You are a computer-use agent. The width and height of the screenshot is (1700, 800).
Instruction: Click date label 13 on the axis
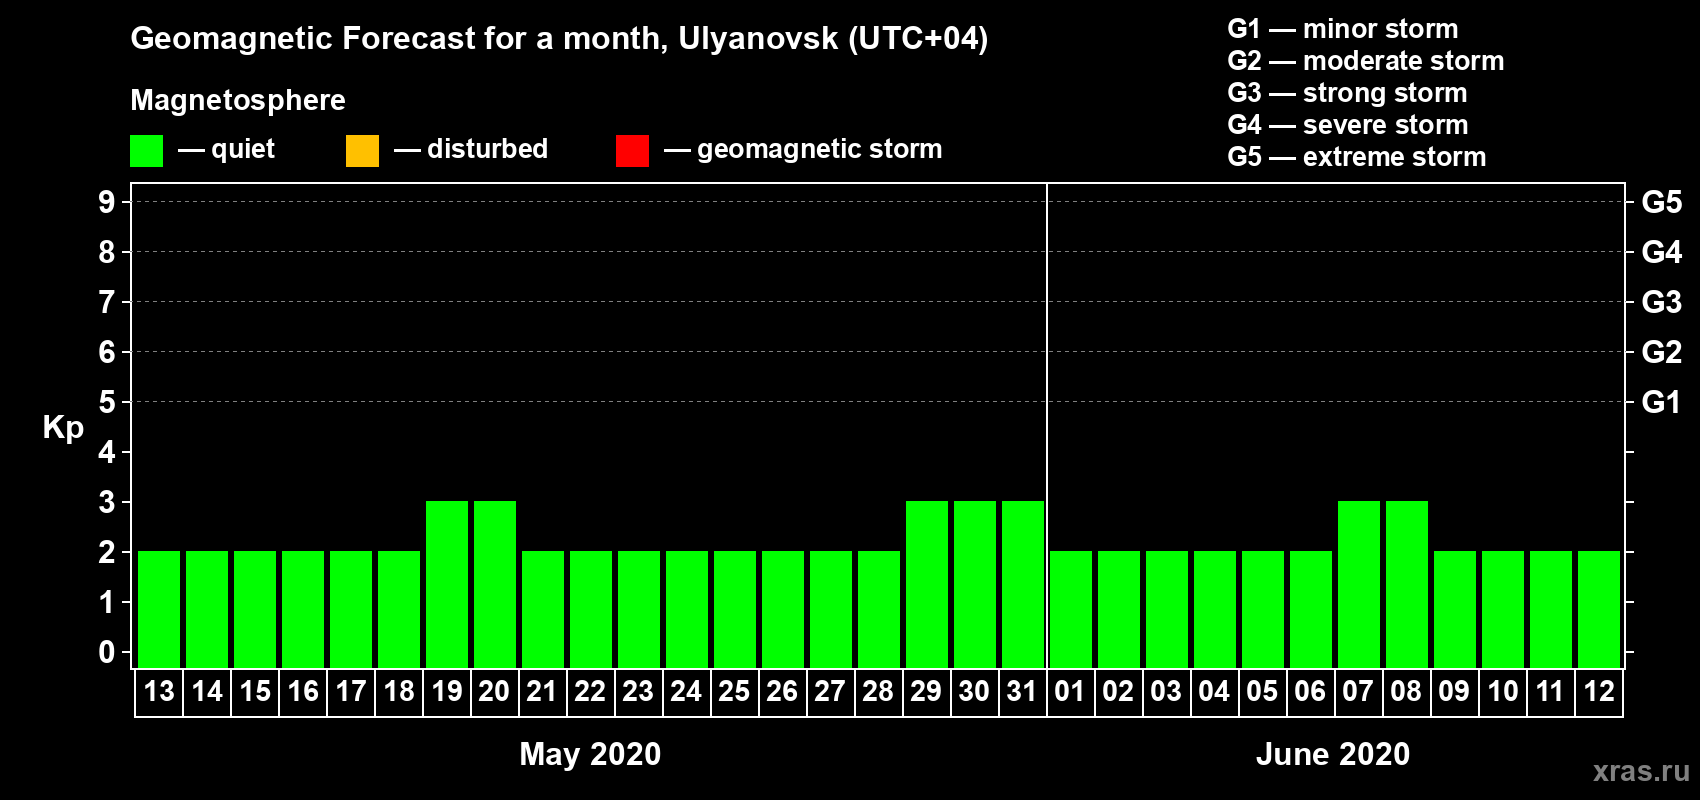159,692
